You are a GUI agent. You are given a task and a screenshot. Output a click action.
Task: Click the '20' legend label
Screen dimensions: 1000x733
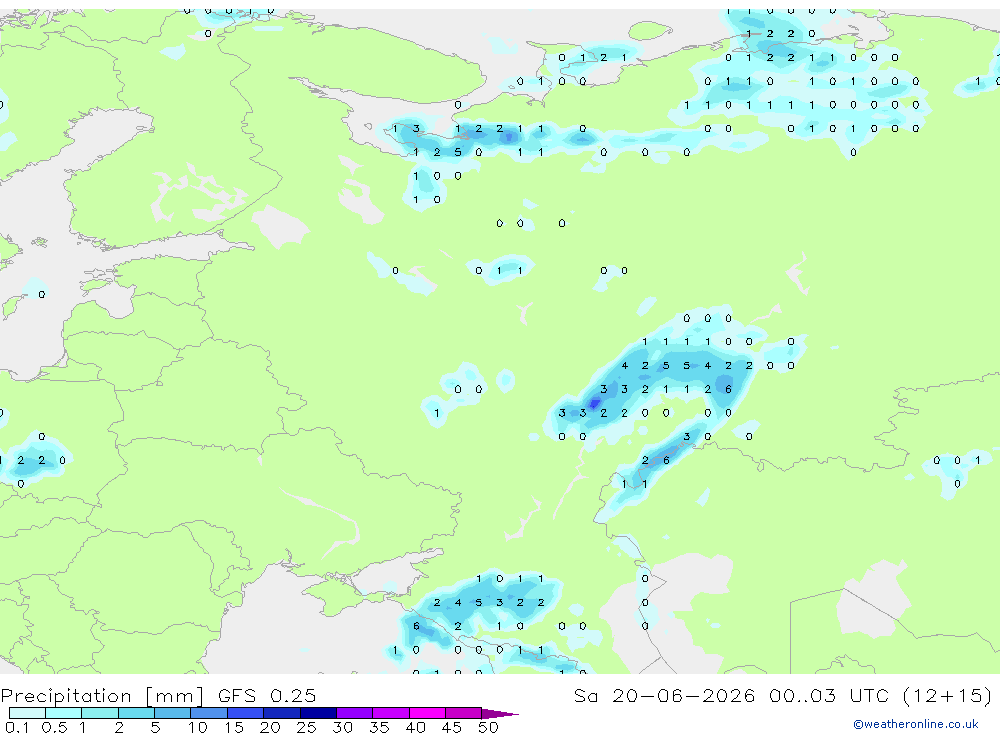pos(270,727)
